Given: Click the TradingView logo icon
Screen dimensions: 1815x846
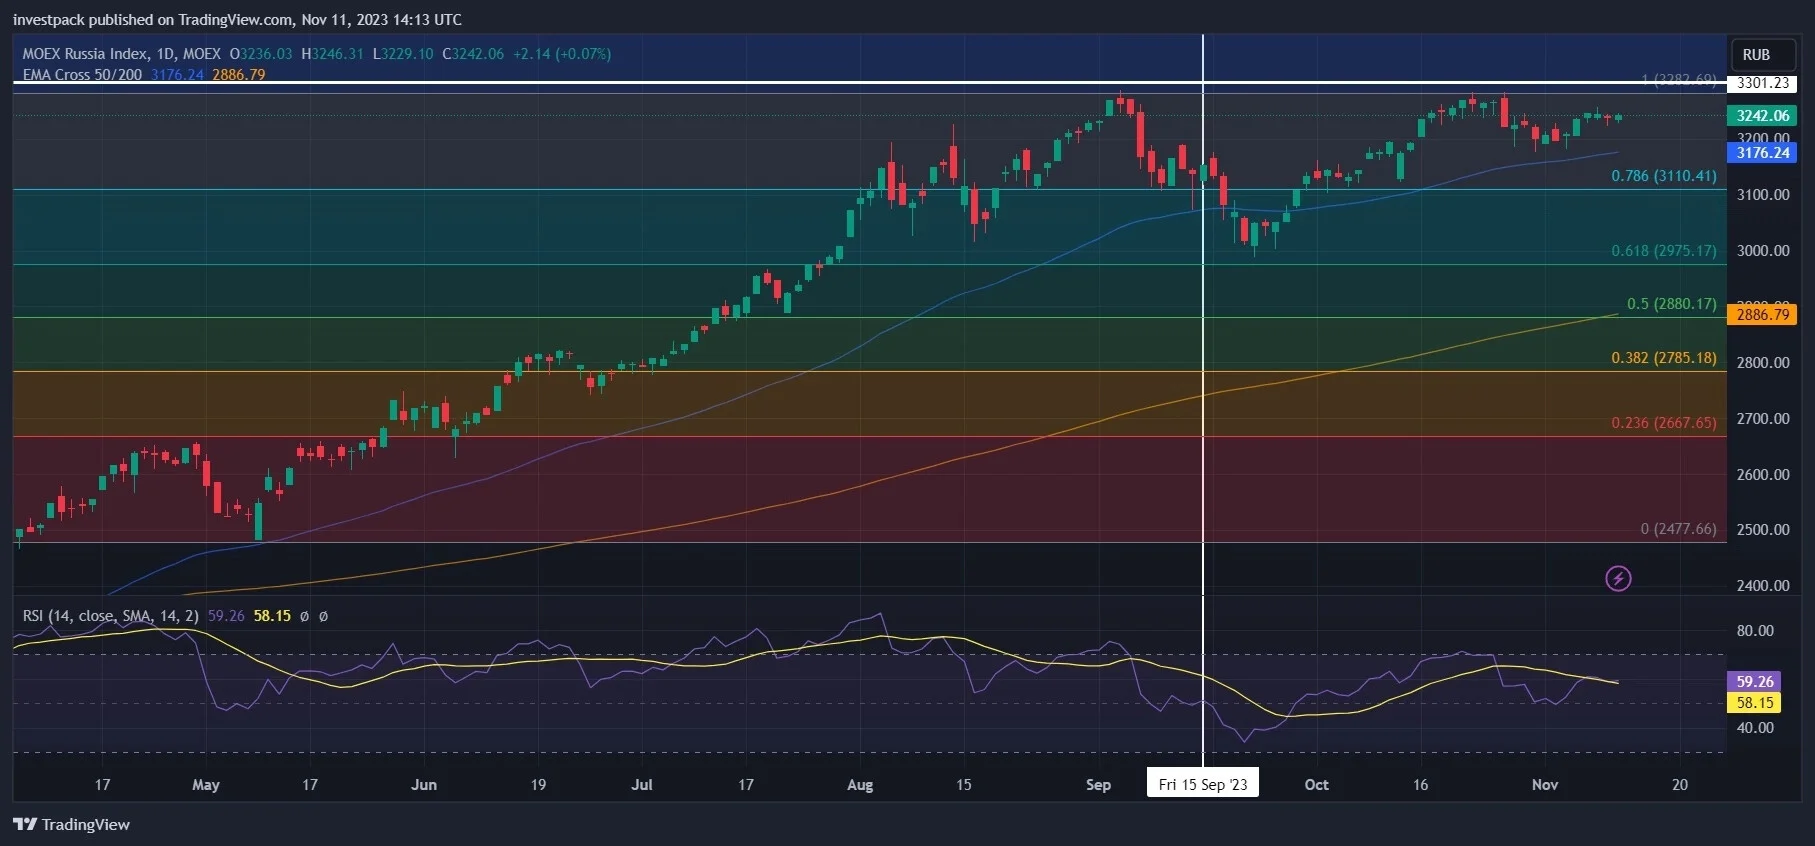Looking at the screenshot, I should pyautogui.click(x=25, y=824).
